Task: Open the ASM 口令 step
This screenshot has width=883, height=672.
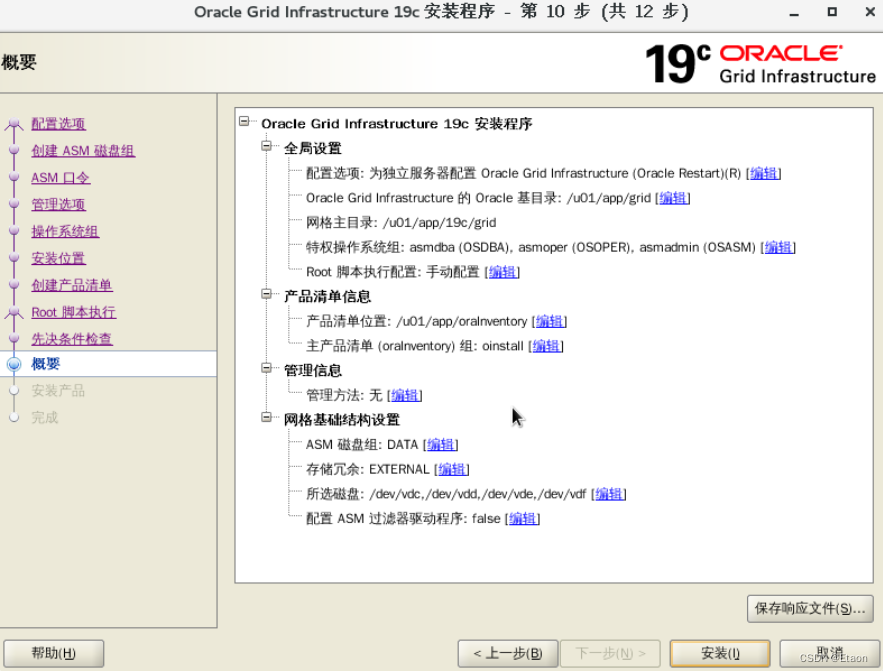Action: tap(60, 178)
